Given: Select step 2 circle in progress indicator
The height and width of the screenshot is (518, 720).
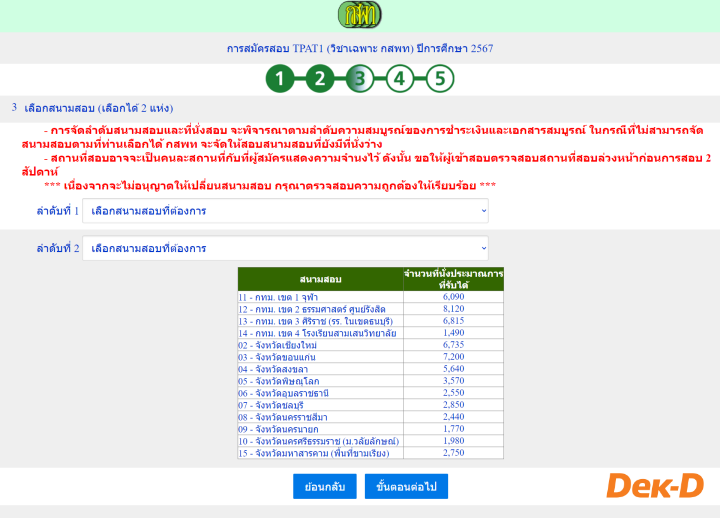Looking at the screenshot, I should click(x=319, y=78).
